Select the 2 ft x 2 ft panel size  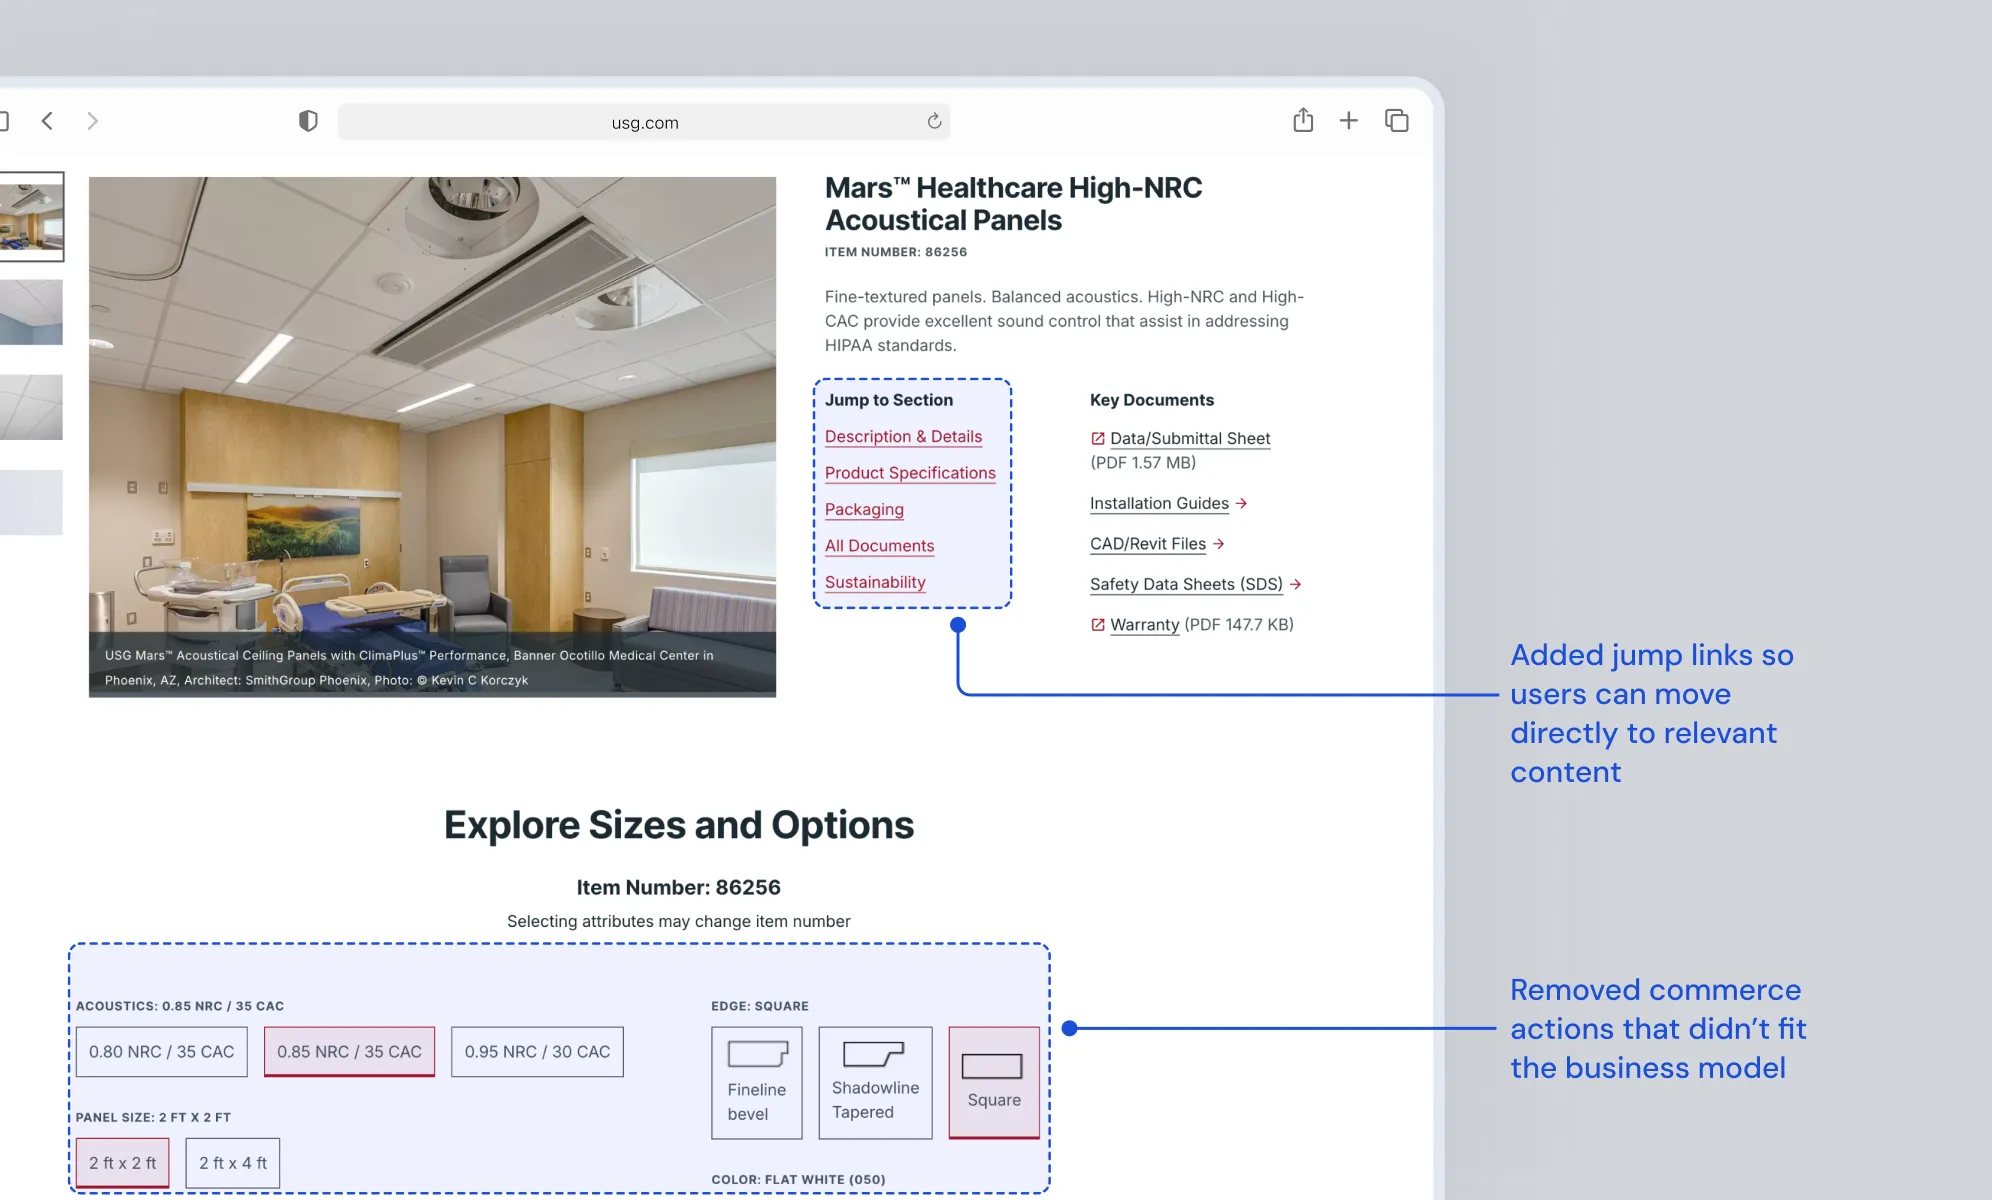pos(123,1163)
